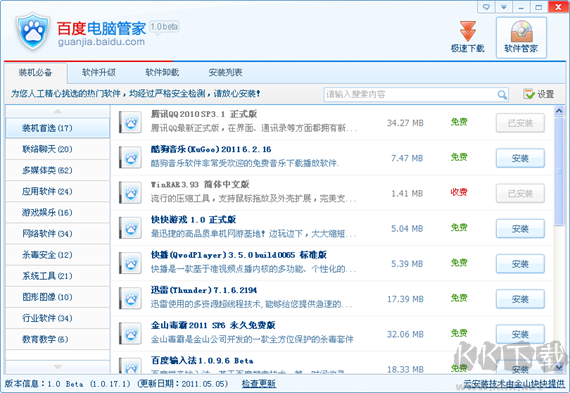Viewport: 570px width, 393px height.
Task: Click the 酷狗音乐 software icon
Action: click(x=131, y=158)
